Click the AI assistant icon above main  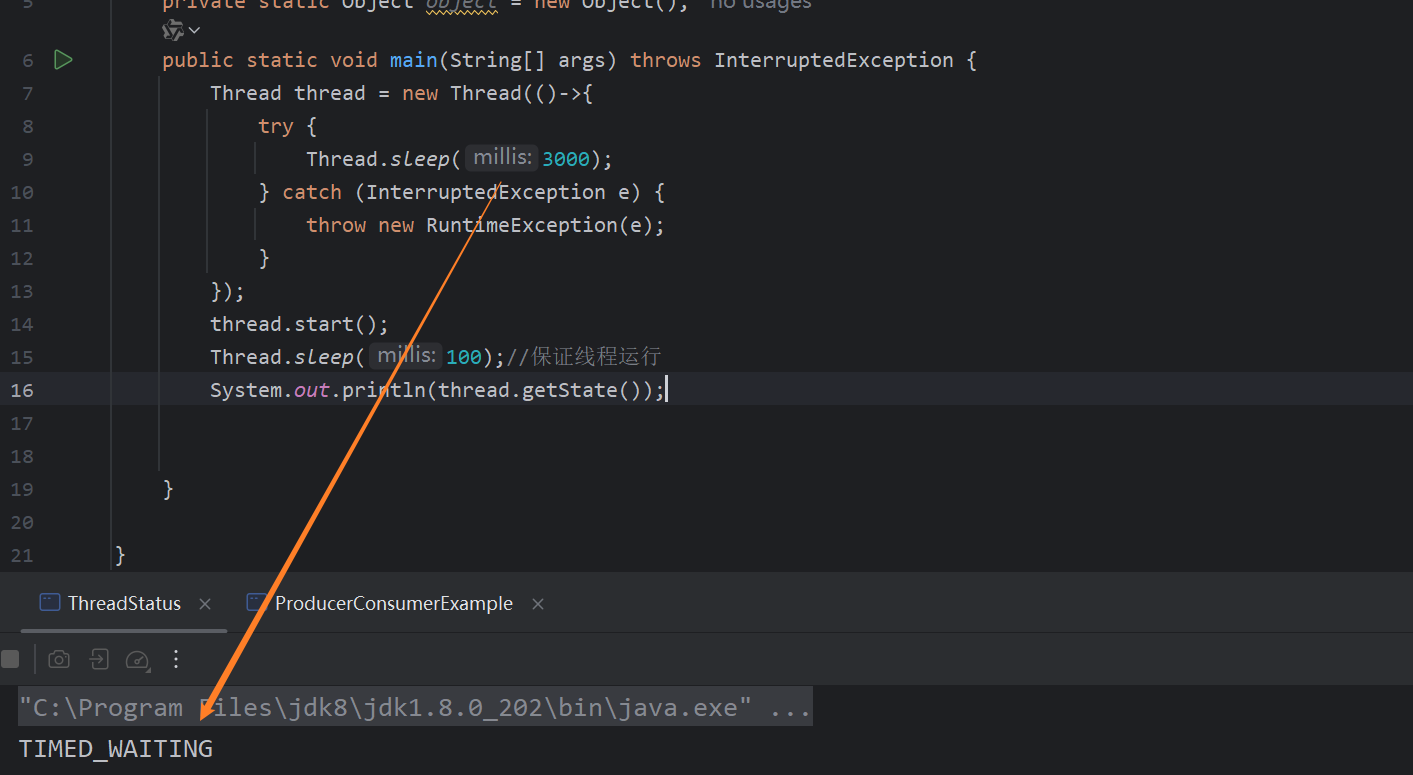pyautogui.click(x=172, y=30)
